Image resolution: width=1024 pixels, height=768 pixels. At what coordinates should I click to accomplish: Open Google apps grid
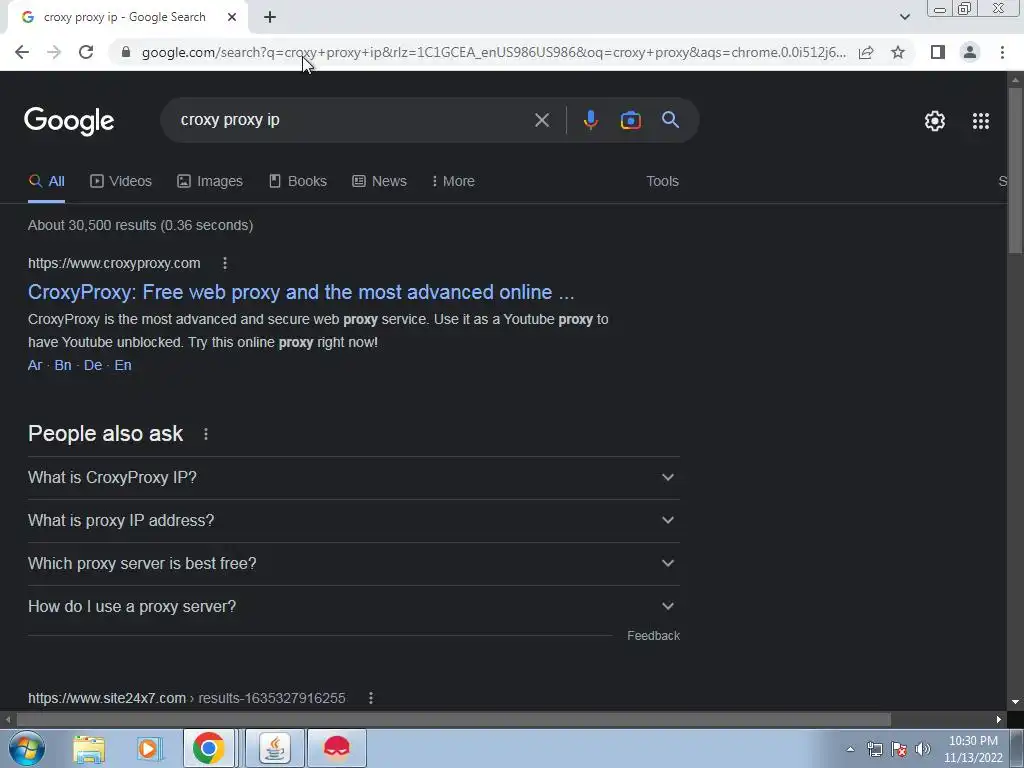[x=980, y=121]
